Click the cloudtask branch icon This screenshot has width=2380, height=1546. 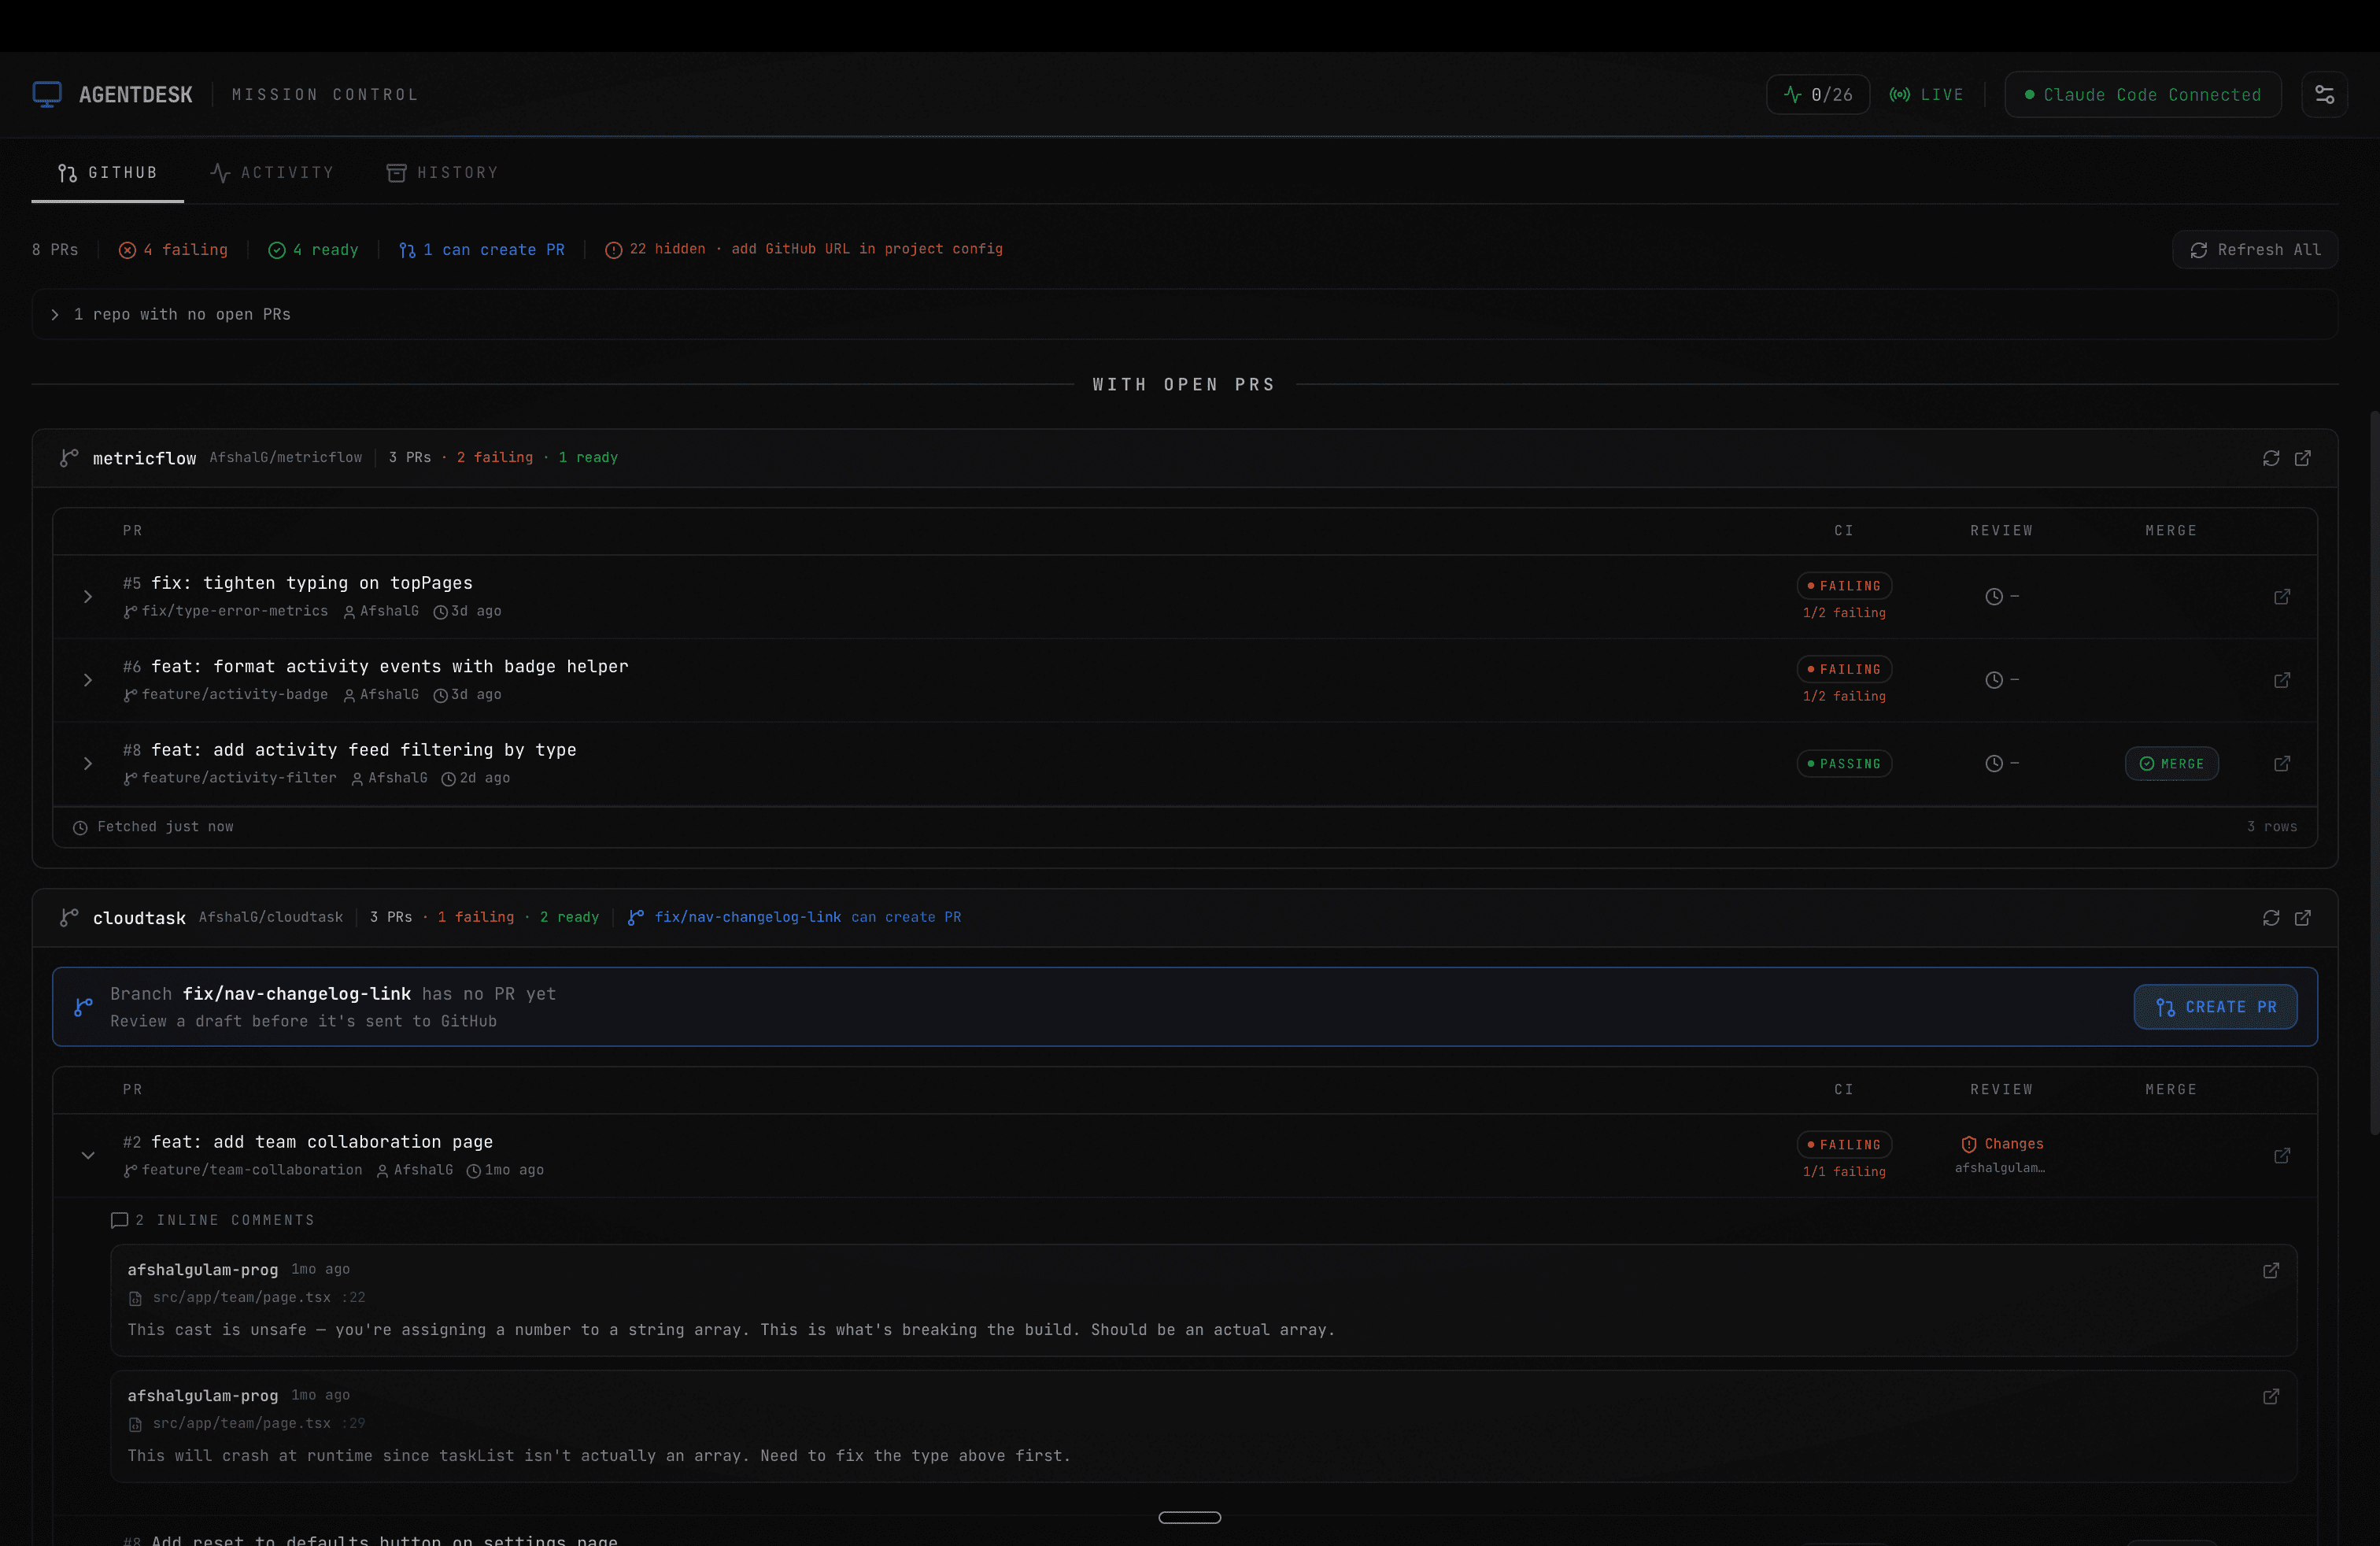click(x=69, y=918)
